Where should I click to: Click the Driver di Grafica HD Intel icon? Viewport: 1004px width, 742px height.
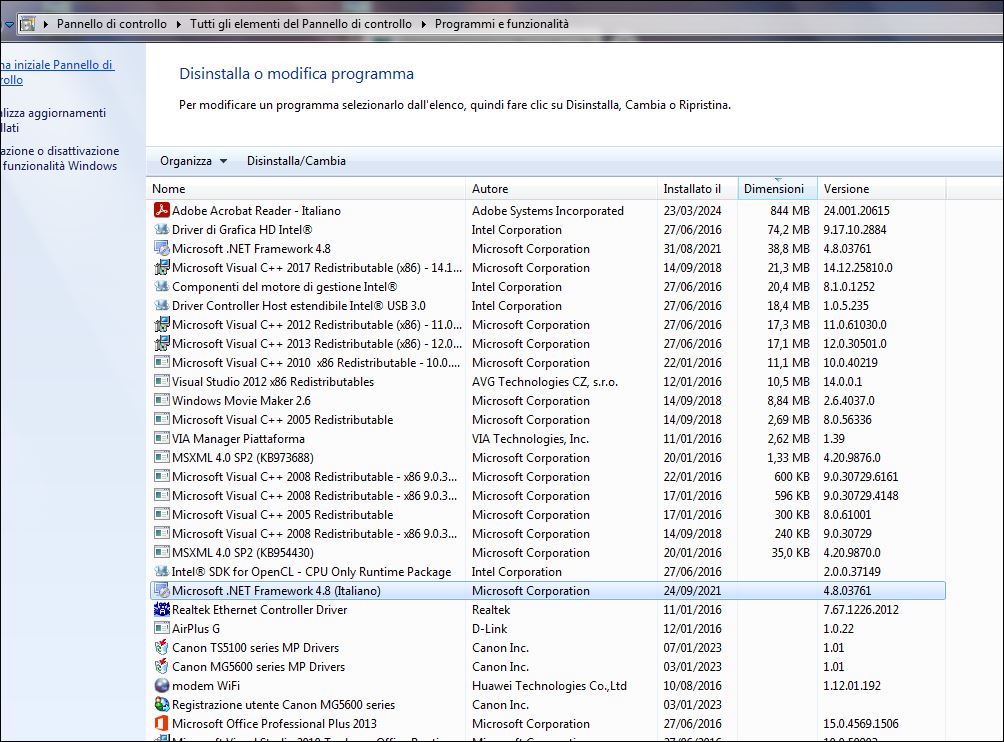point(161,229)
